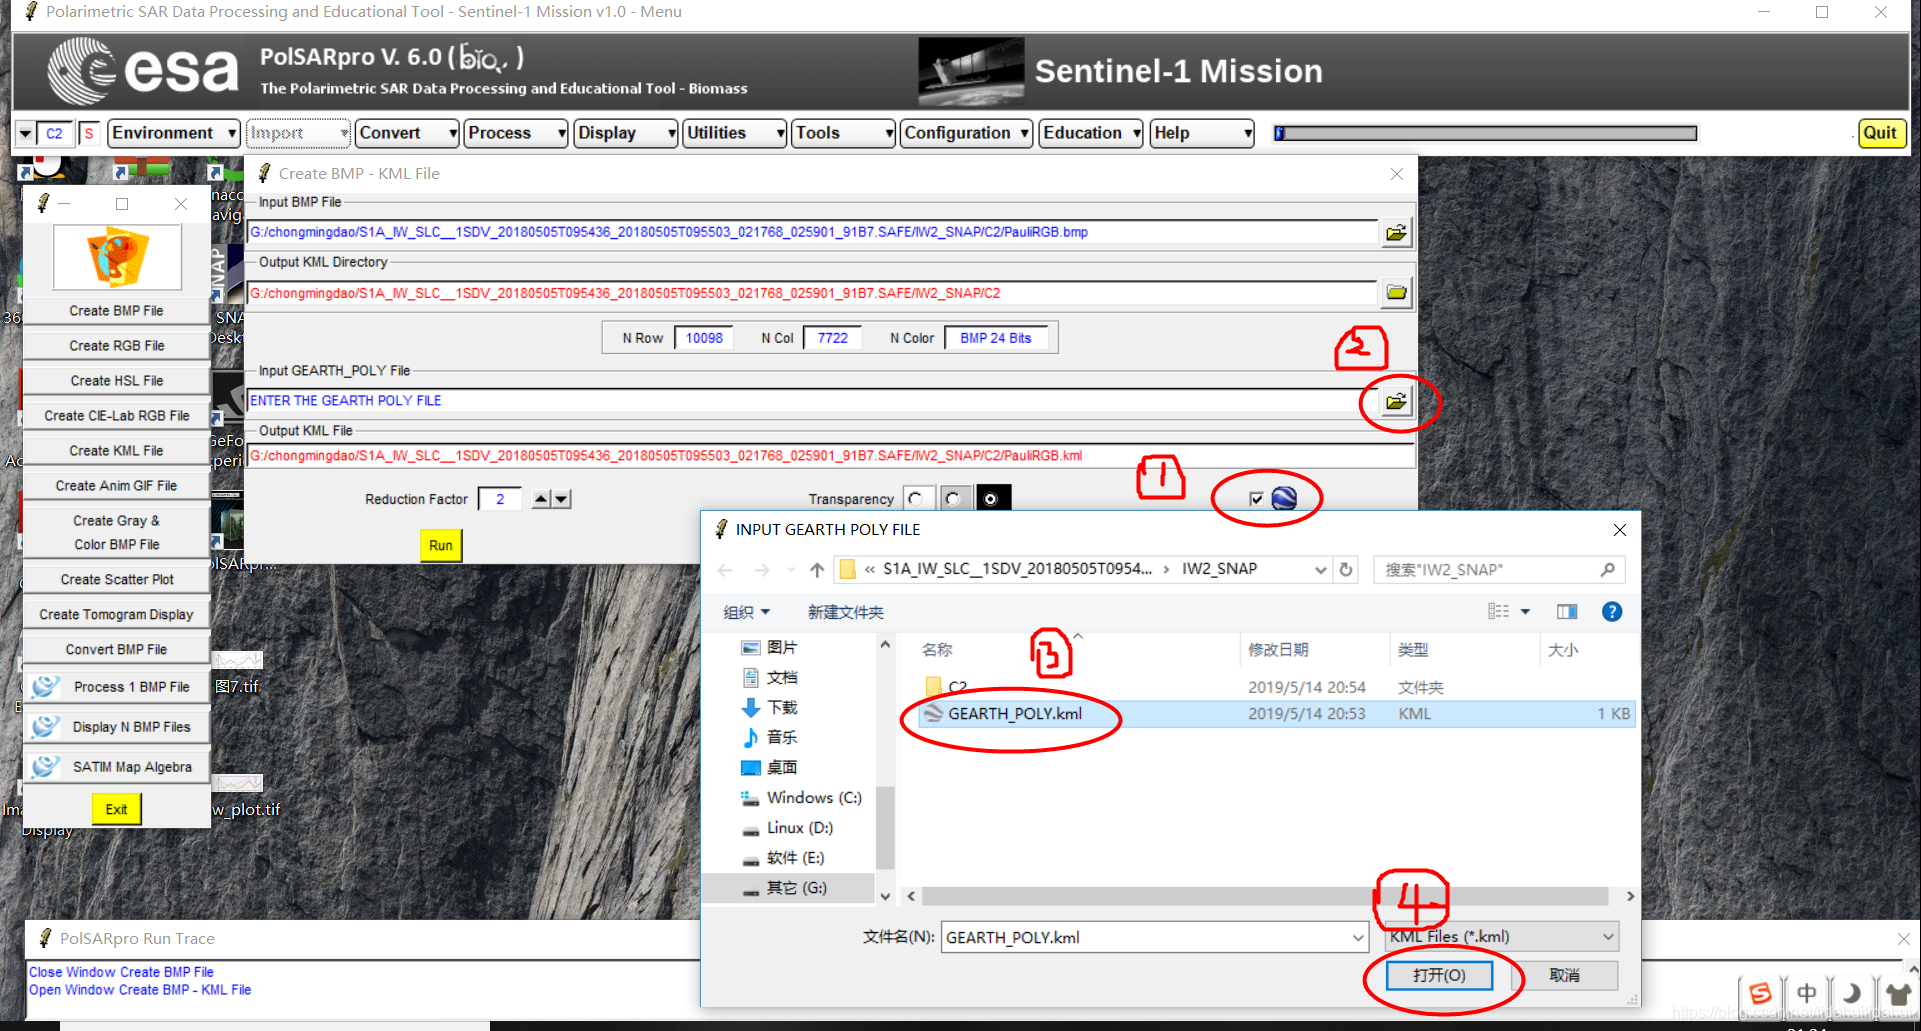
Task: Open the Import menu
Action: tap(298, 133)
